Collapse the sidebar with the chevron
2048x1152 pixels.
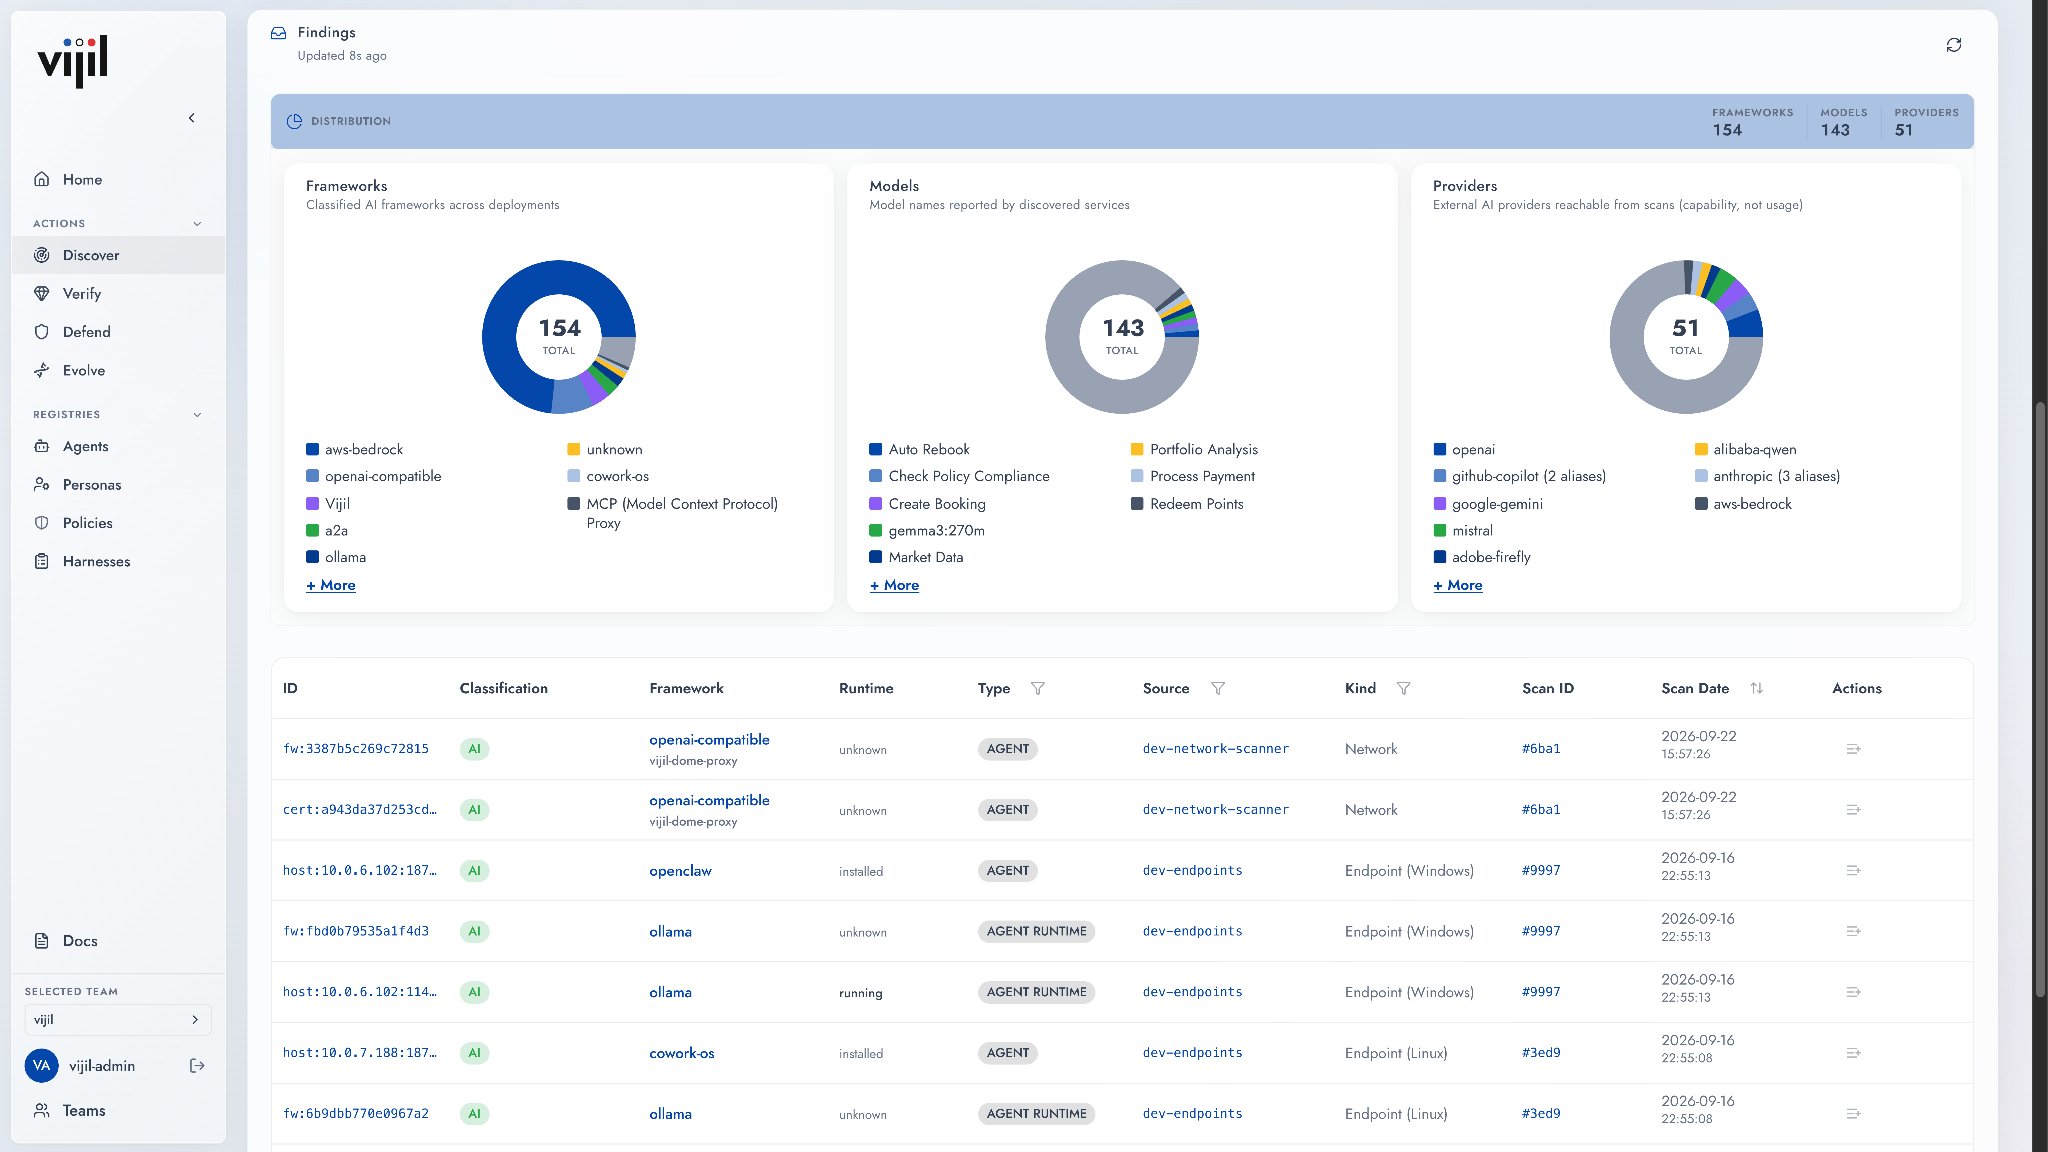192,118
